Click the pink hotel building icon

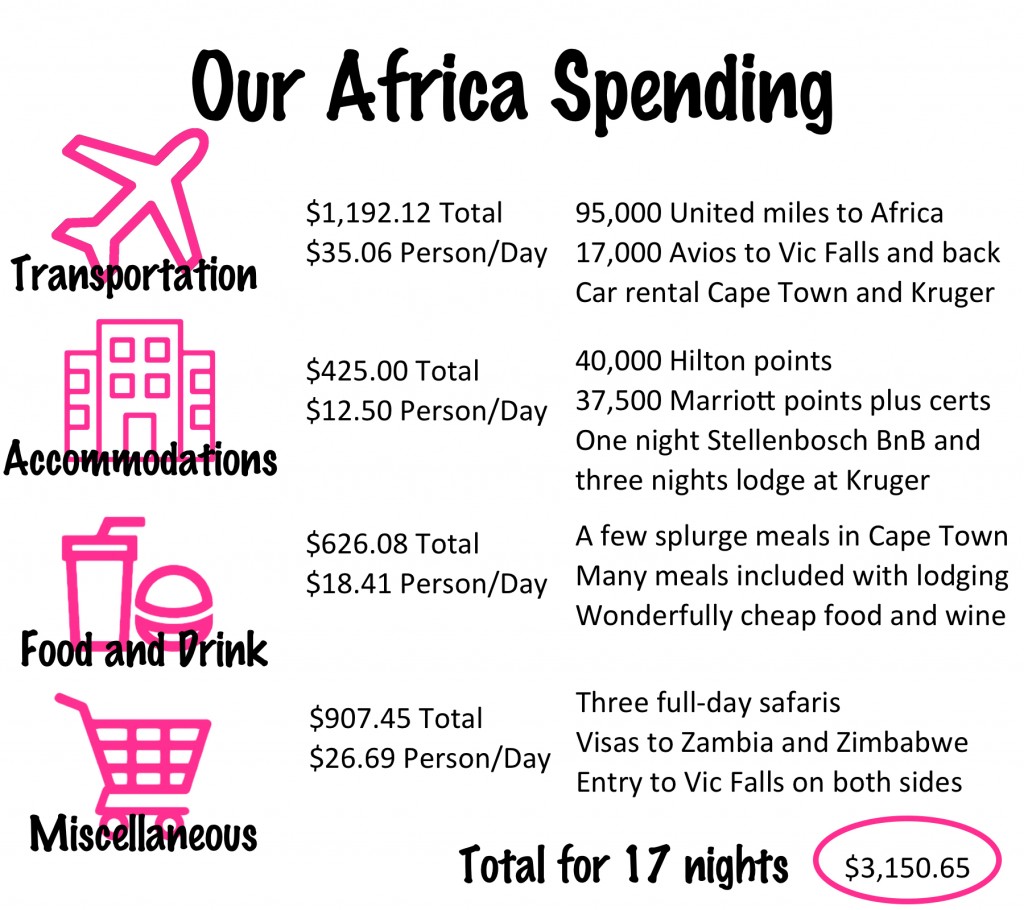tap(140, 385)
